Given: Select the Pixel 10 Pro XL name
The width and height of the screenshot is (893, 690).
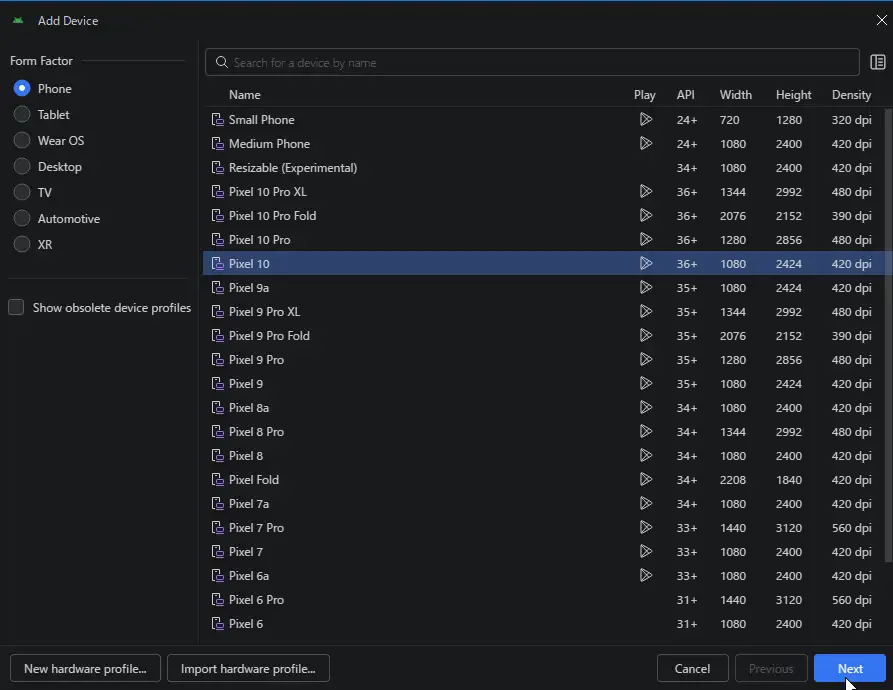Looking at the screenshot, I should pyautogui.click(x=268, y=191).
